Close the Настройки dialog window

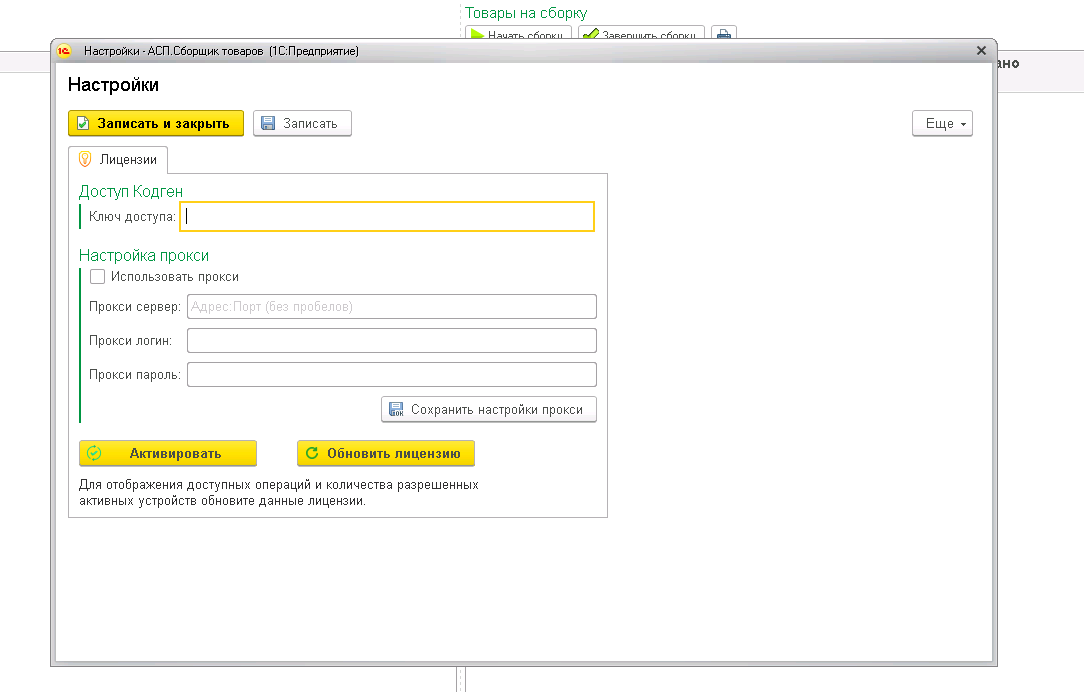(x=981, y=50)
